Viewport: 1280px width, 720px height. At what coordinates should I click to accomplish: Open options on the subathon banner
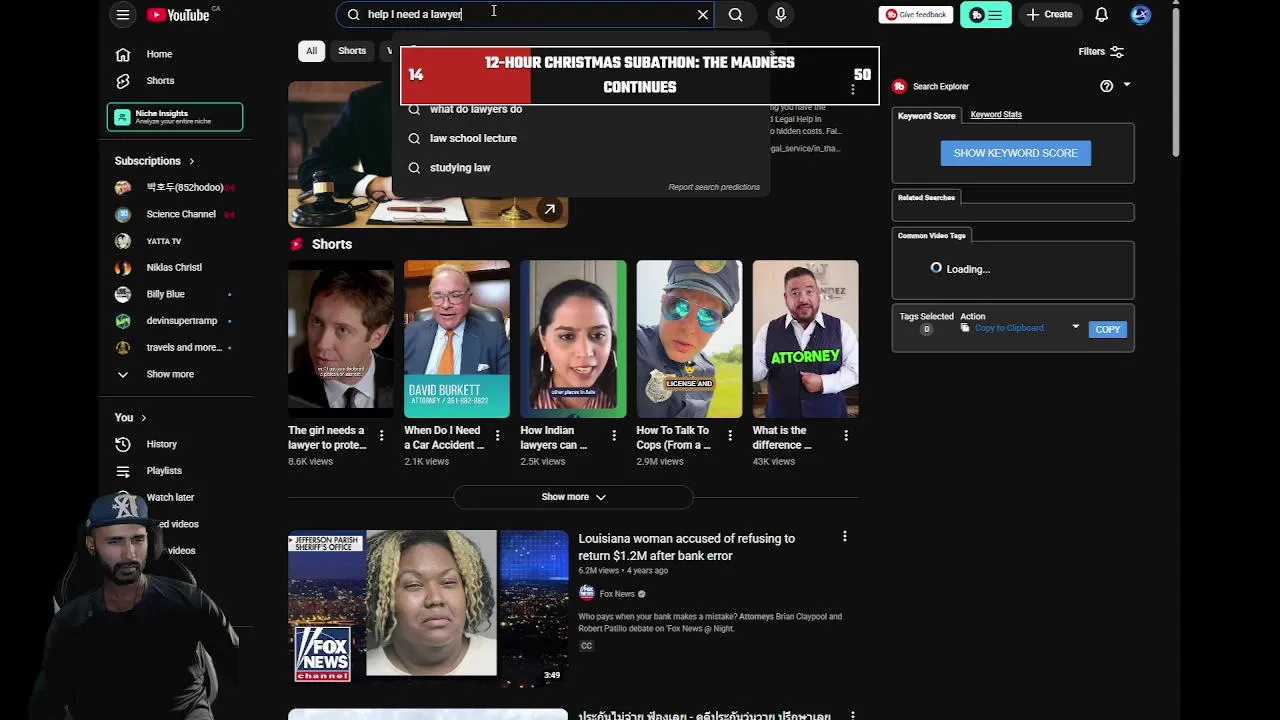853,90
